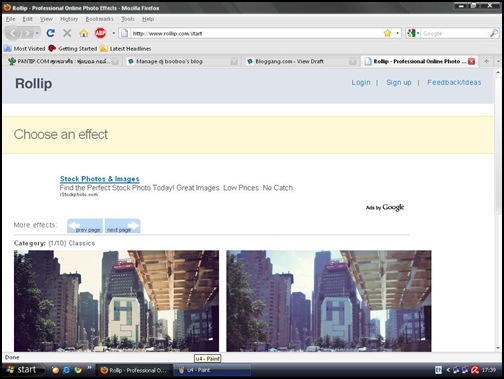Click the Rollip logo heading

[x=34, y=84]
